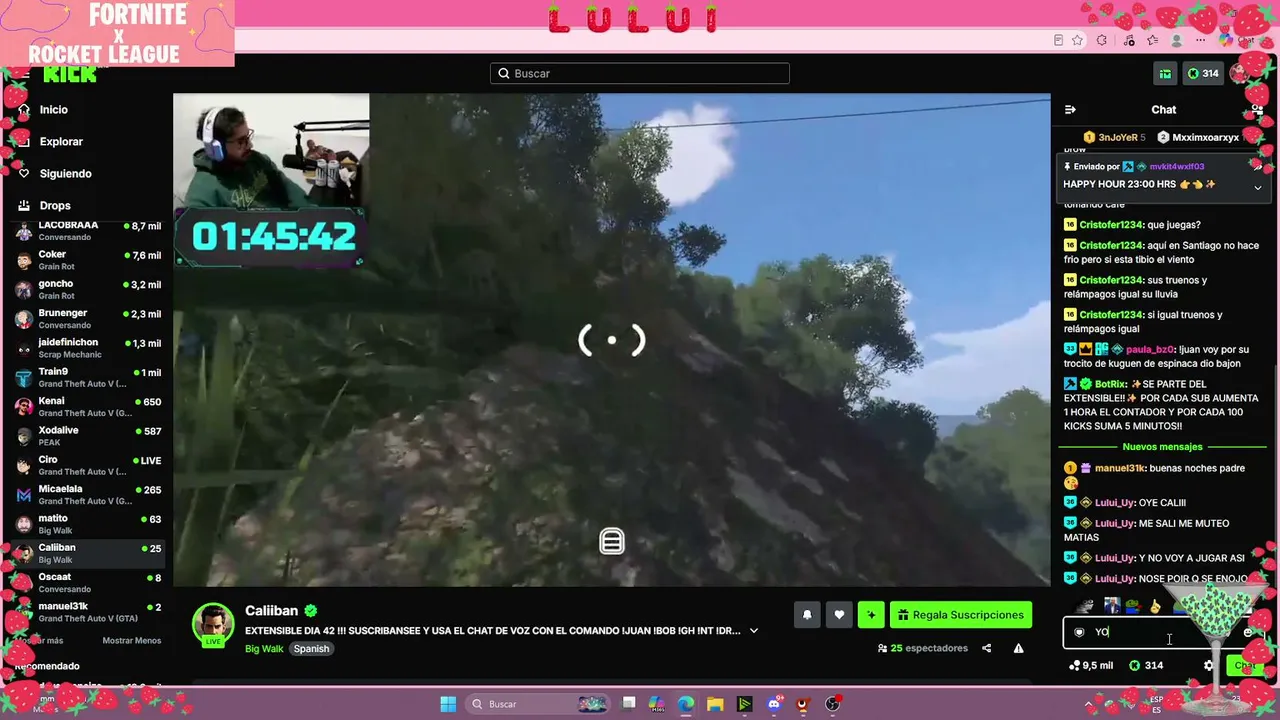
Task: Collapse the chat panel with the arrow icon
Action: point(1070,110)
